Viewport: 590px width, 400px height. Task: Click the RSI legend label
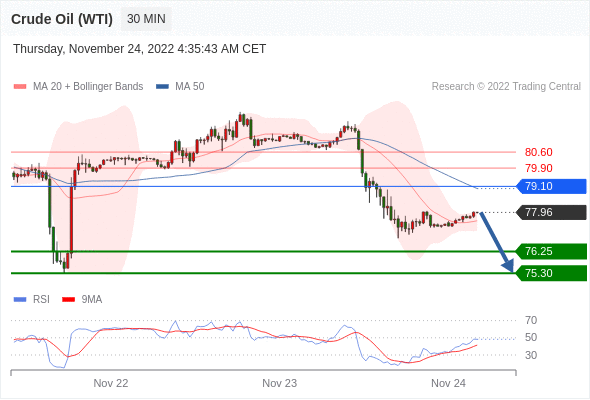[x=41, y=300]
